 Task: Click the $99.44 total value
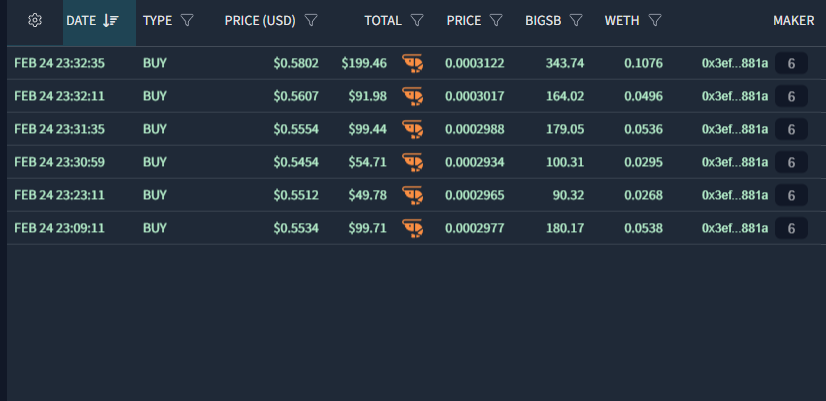pyautogui.click(x=367, y=130)
